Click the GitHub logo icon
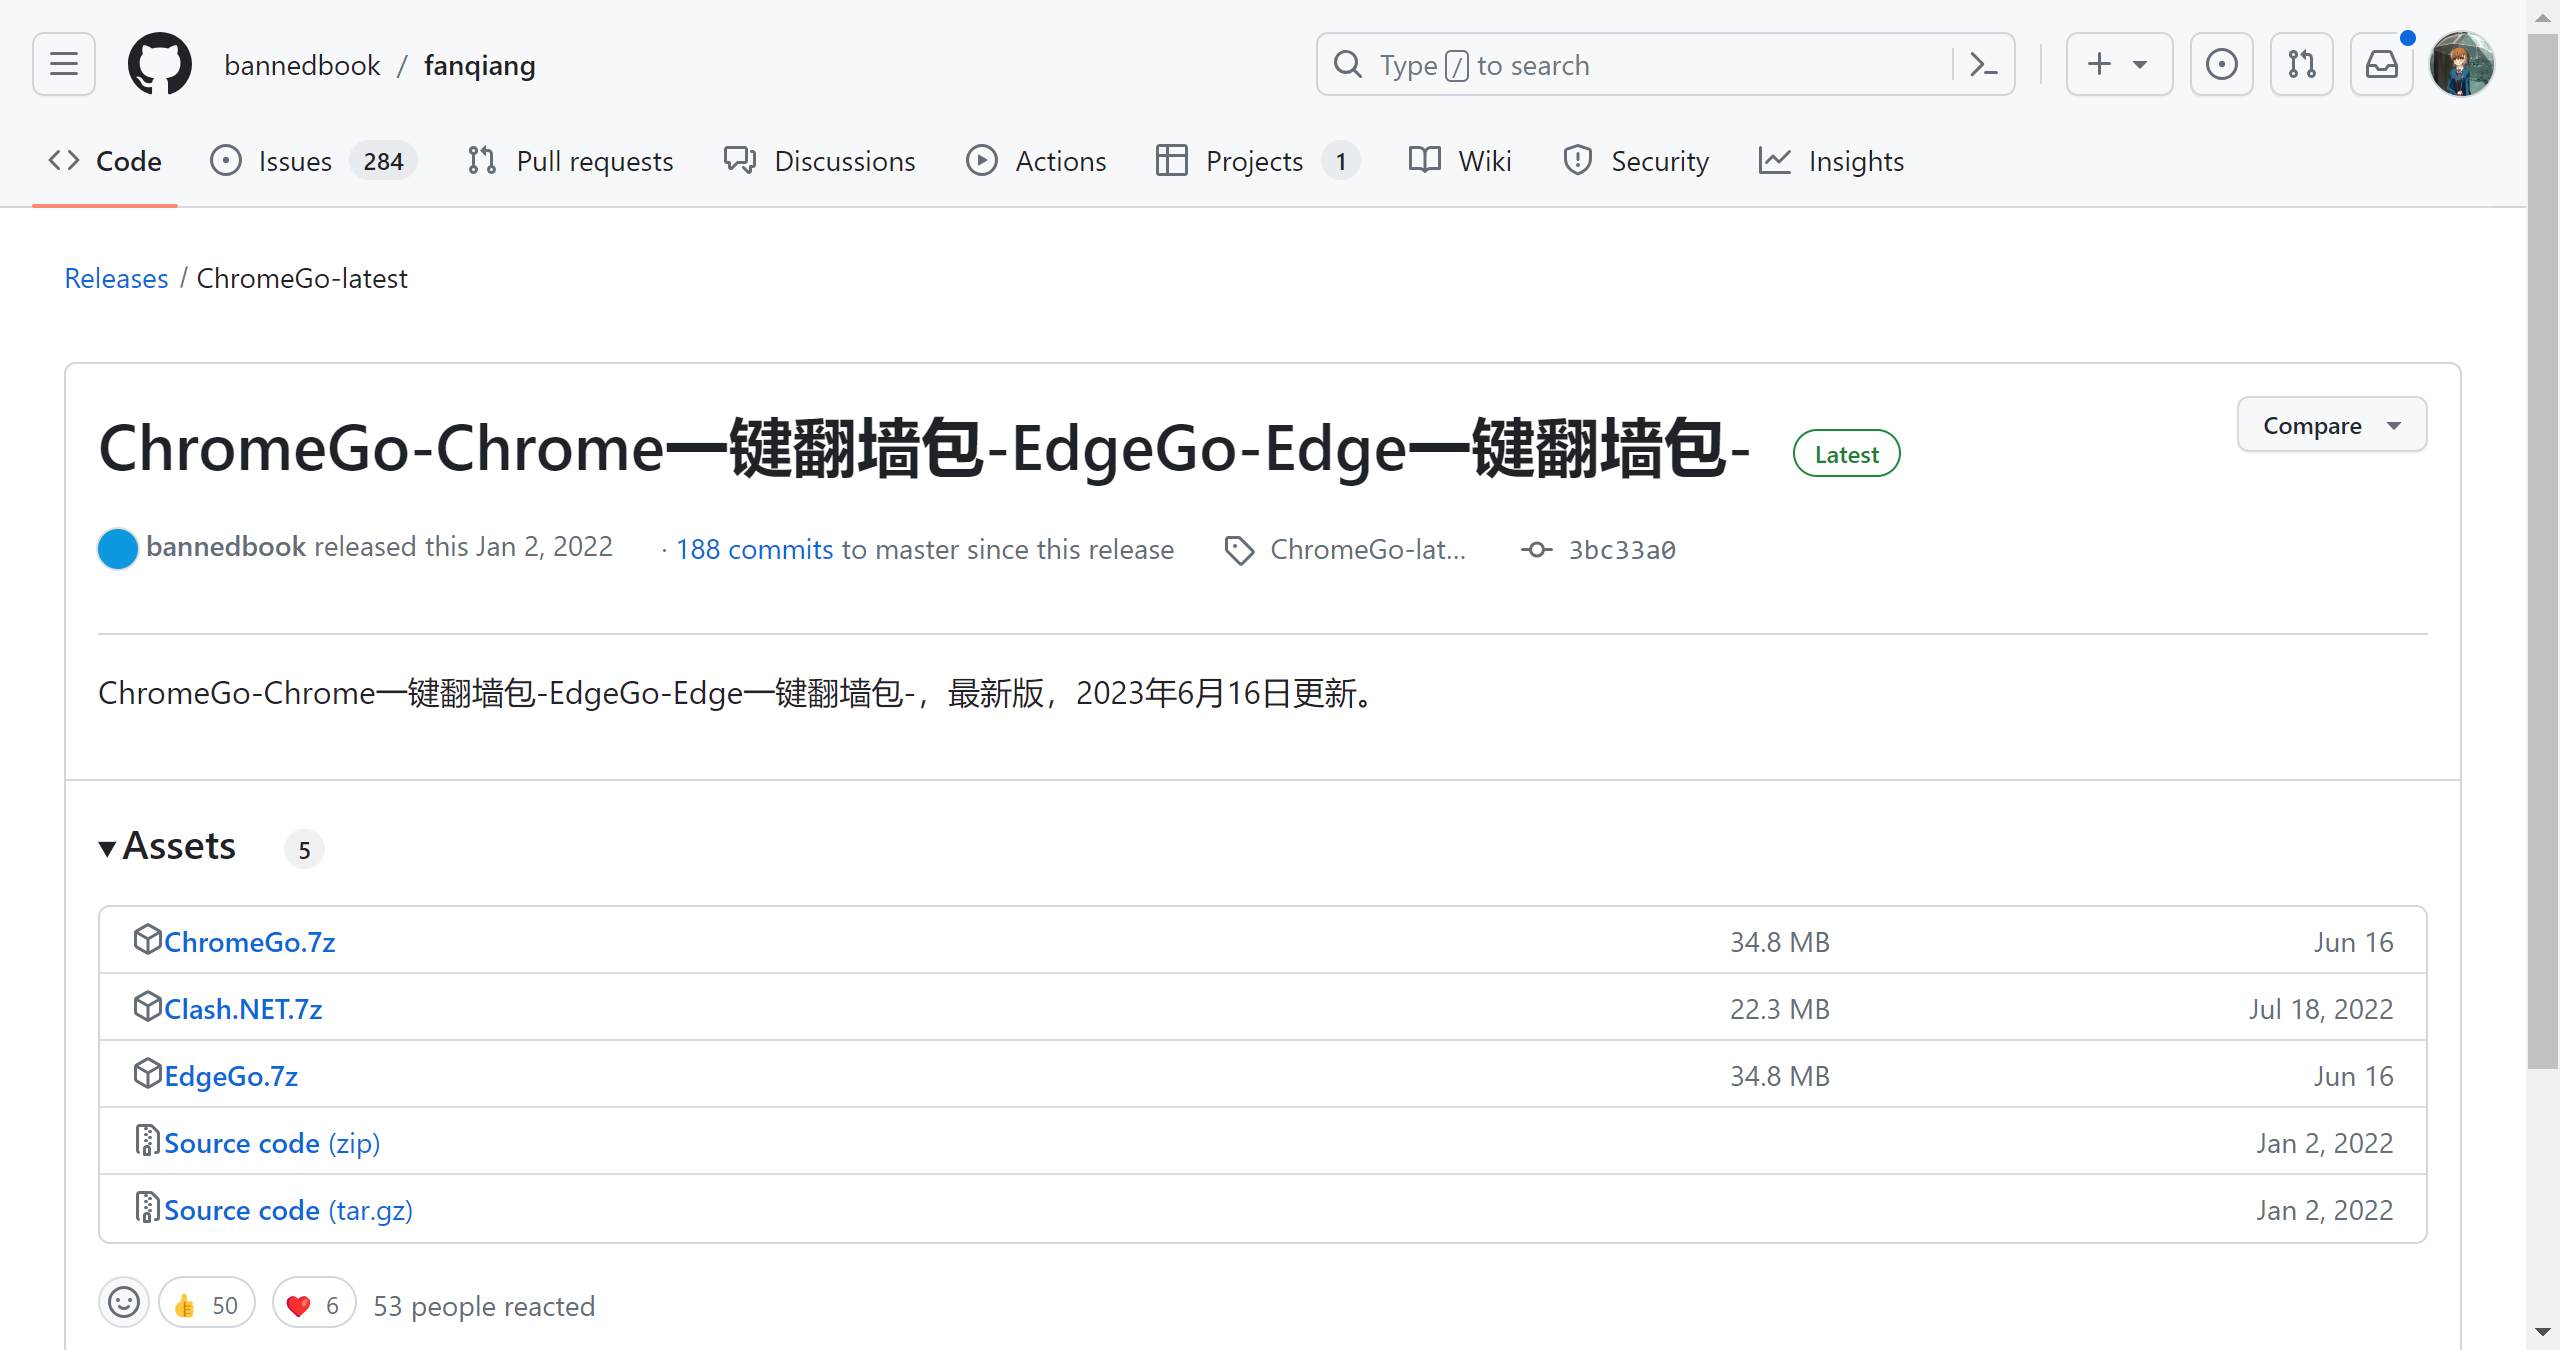The image size is (2560, 1350). coord(160,65)
